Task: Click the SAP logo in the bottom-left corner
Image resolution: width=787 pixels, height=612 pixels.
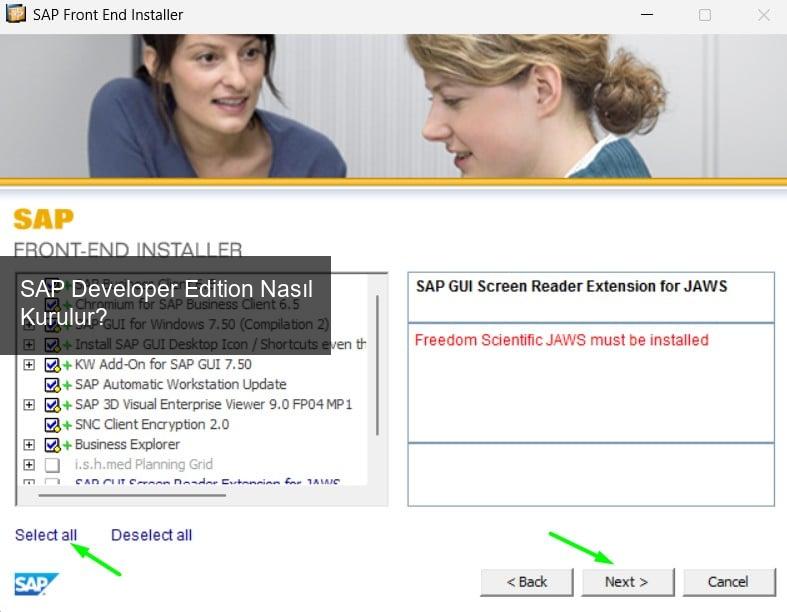Action: point(36,584)
